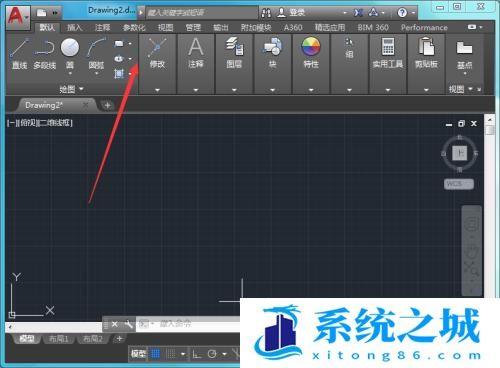Add a new layout with plus button
The image size is (500, 368).
pyautogui.click(x=119, y=339)
